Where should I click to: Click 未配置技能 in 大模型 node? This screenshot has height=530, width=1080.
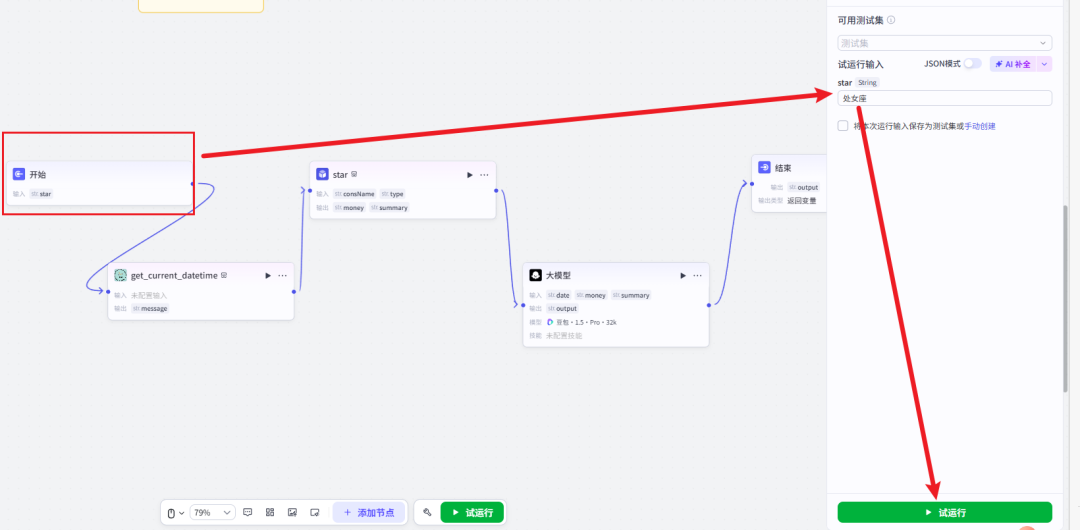tap(564, 336)
